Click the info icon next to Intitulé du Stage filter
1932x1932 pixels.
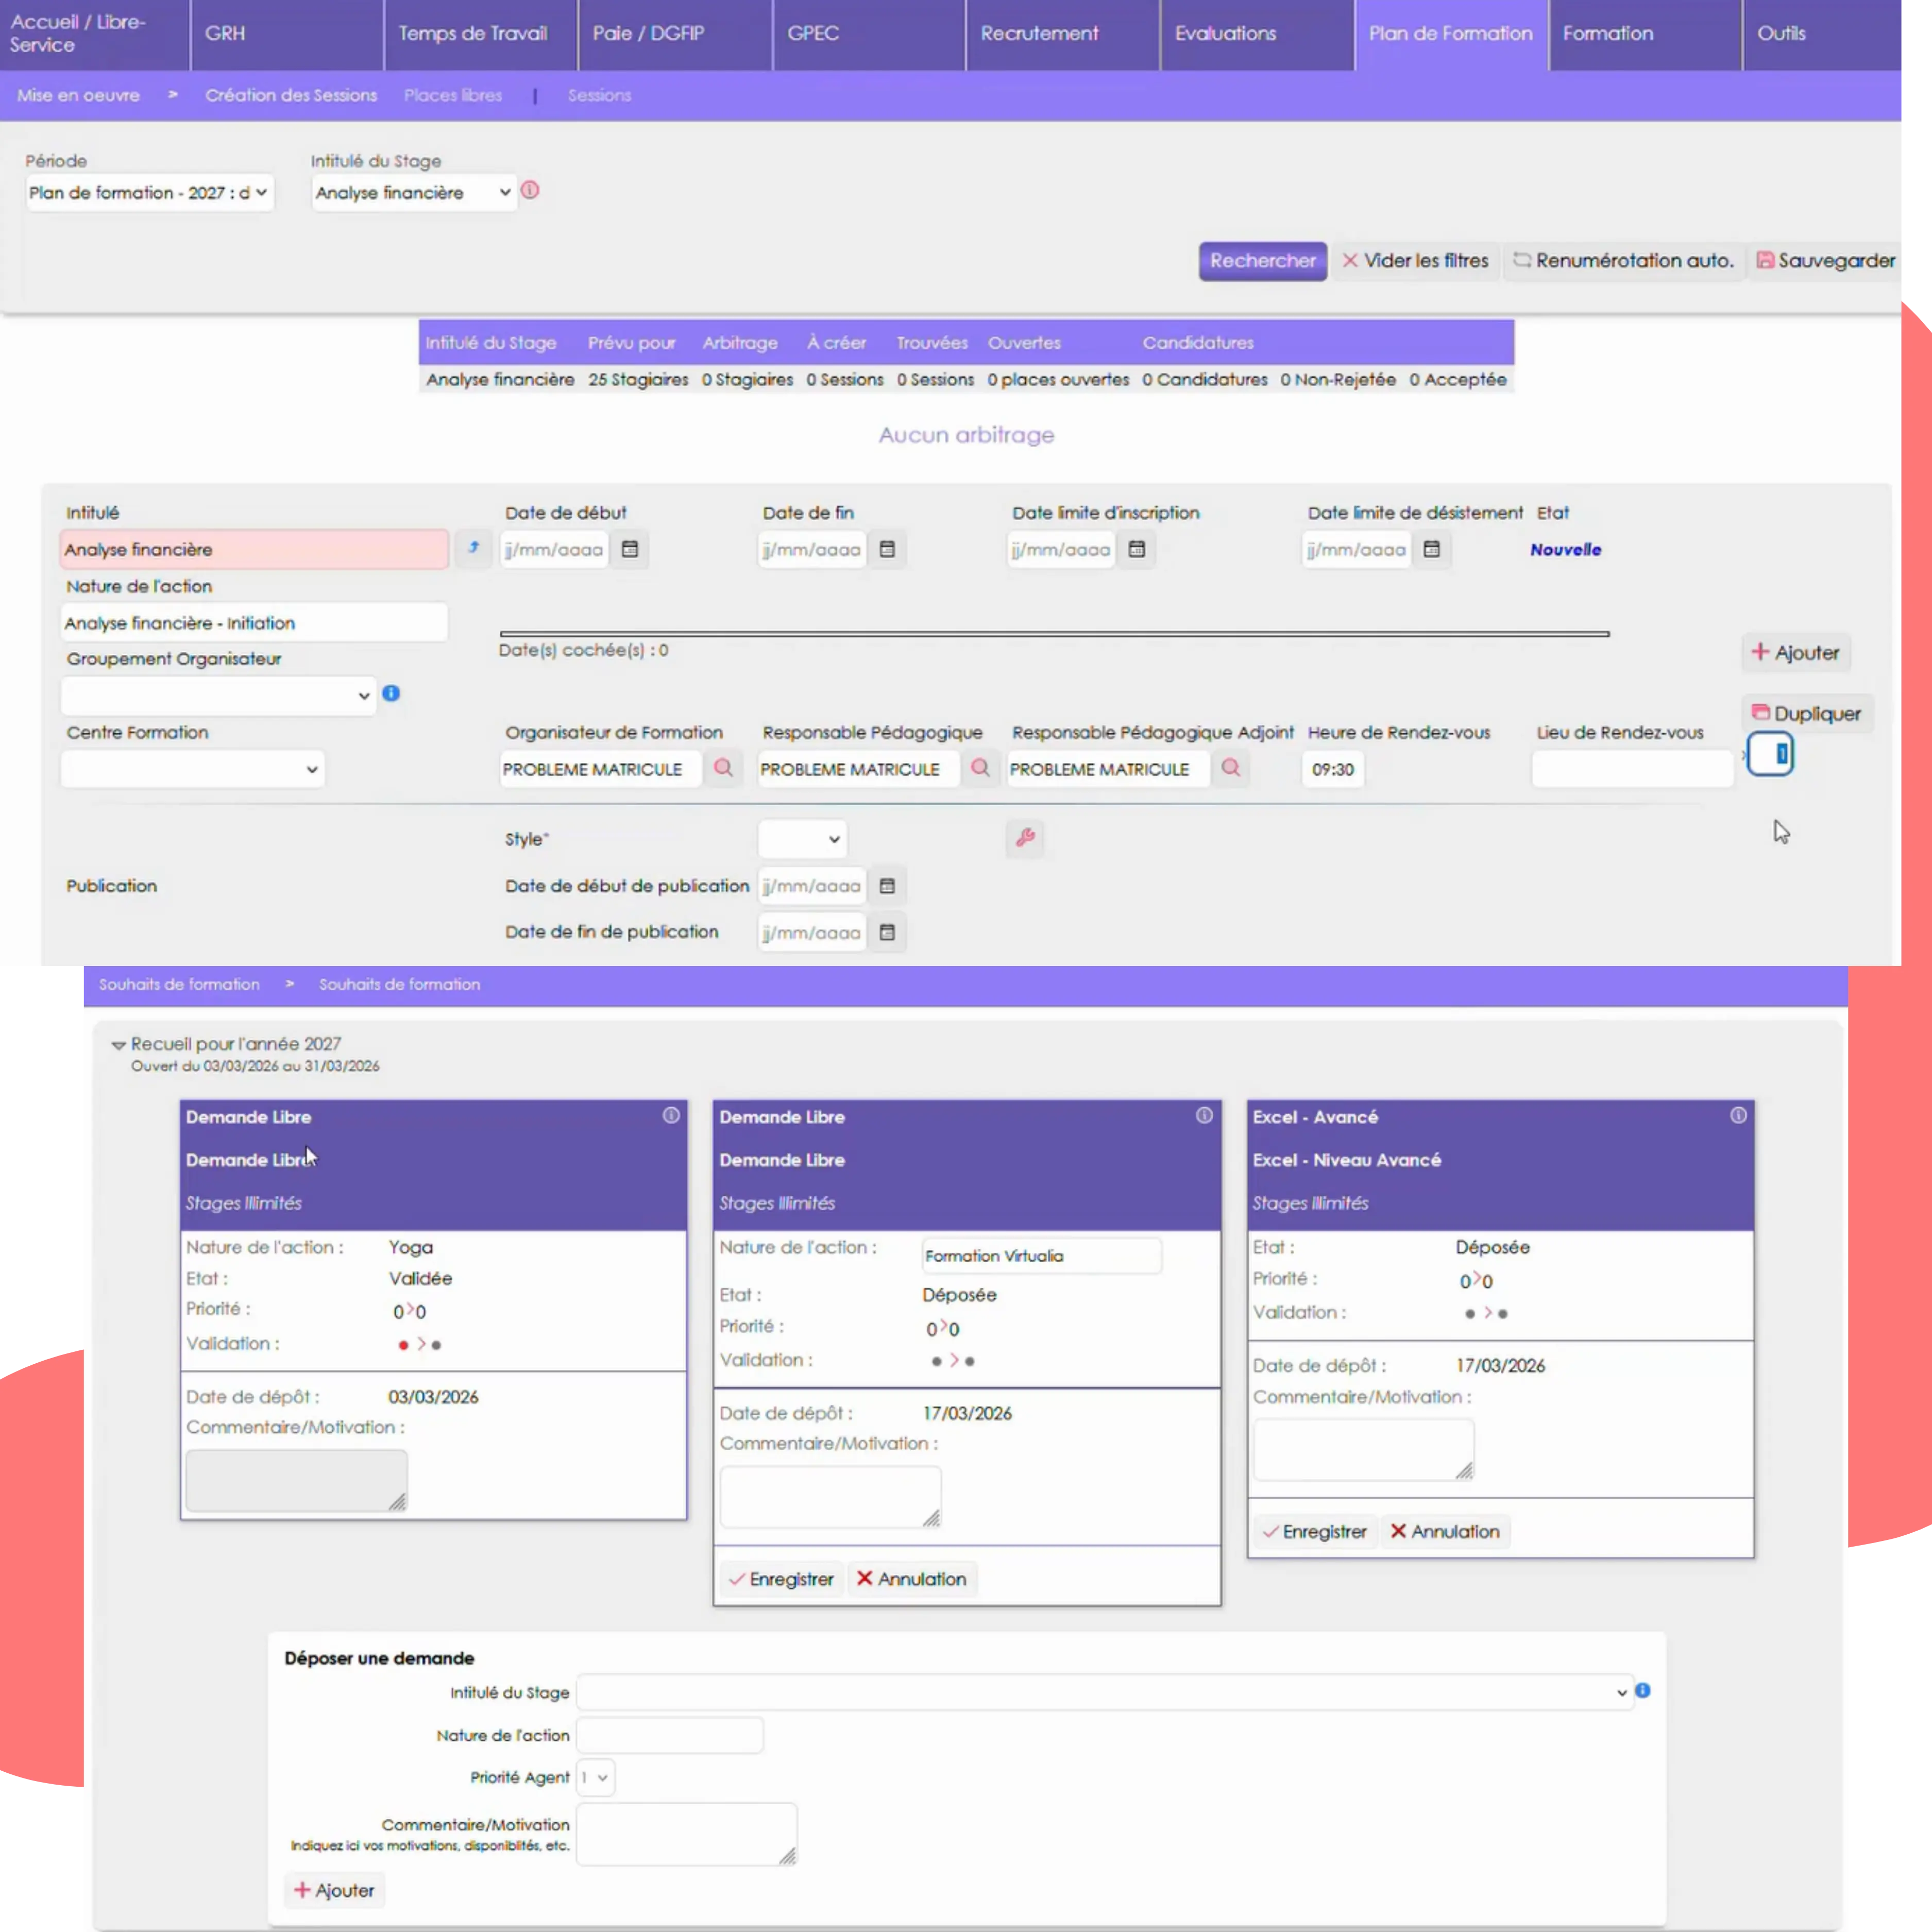click(530, 190)
